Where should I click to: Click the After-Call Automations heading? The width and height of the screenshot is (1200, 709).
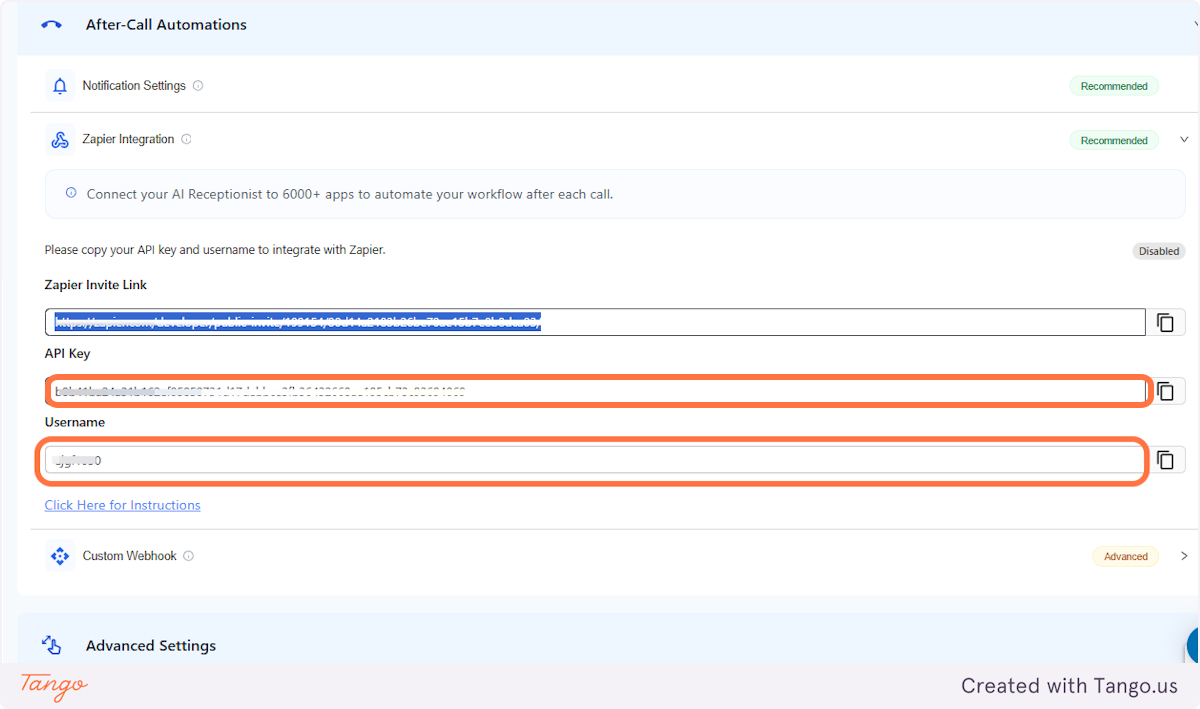(166, 25)
